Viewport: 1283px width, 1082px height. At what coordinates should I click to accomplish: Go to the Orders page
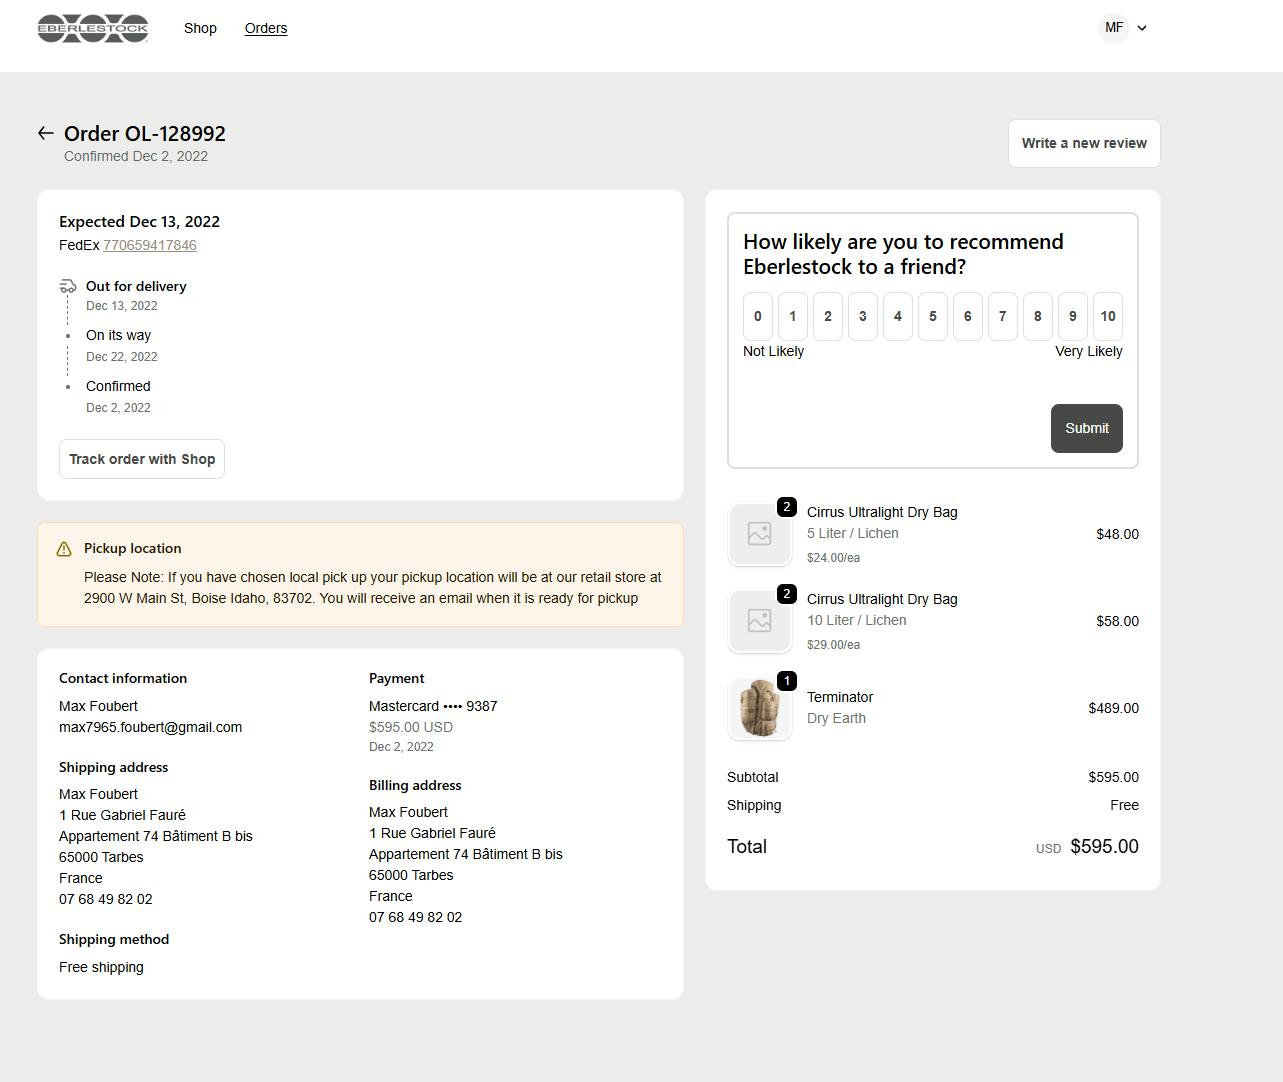click(266, 28)
